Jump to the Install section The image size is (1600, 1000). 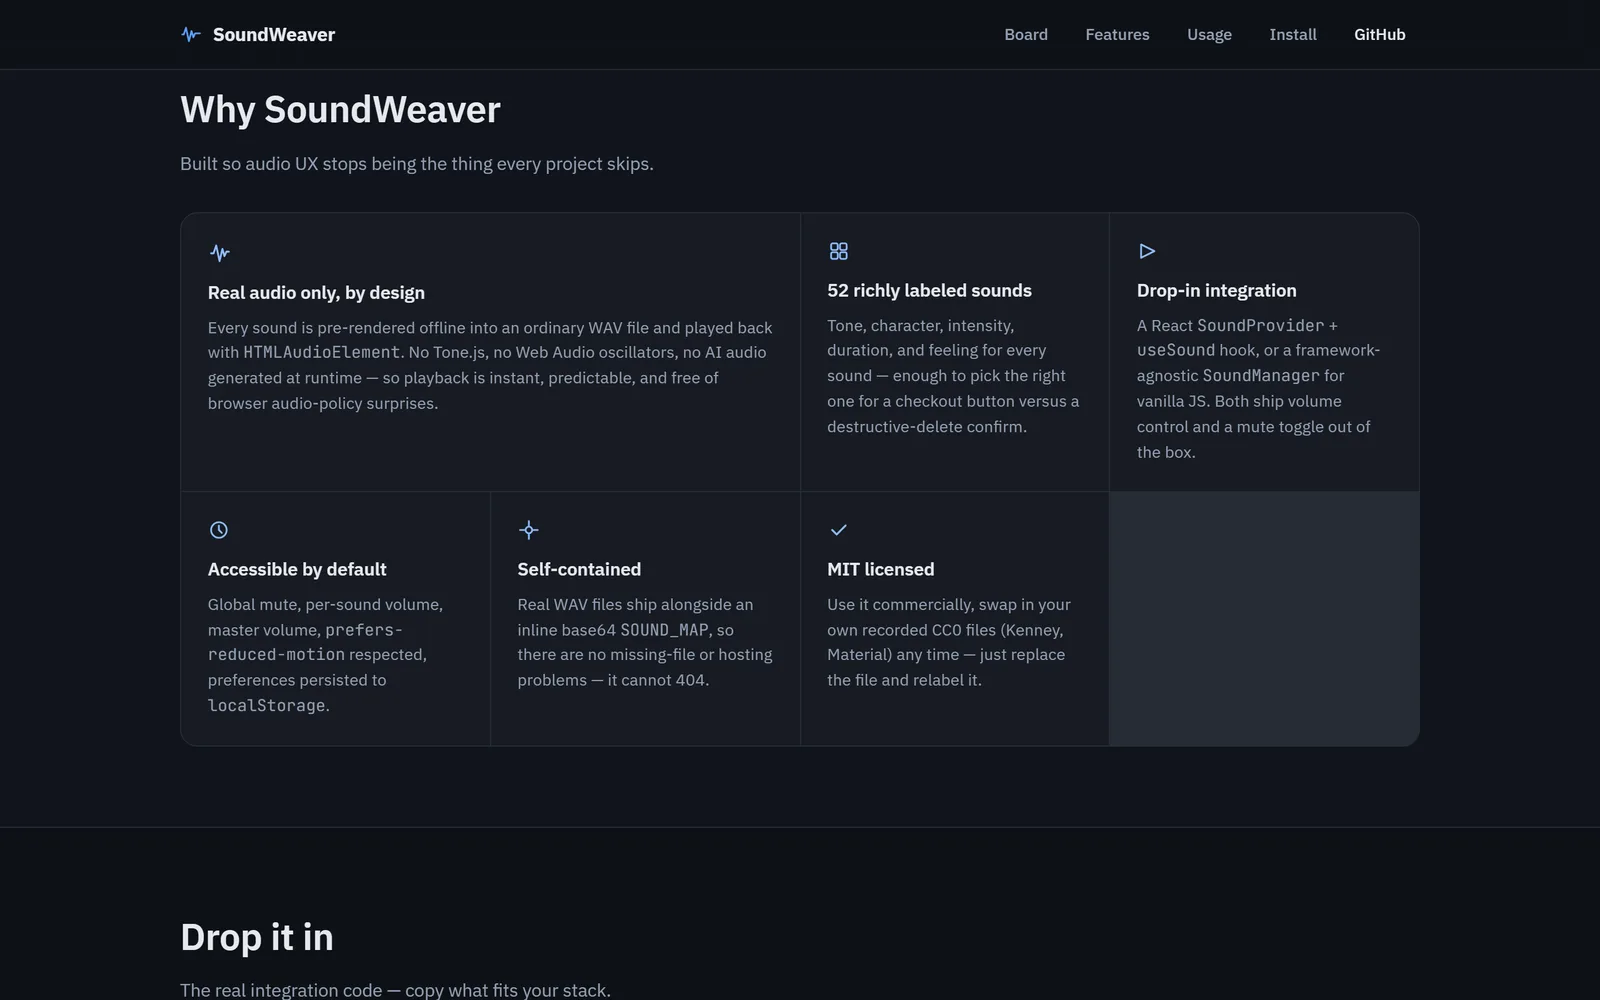pyautogui.click(x=1293, y=34)
